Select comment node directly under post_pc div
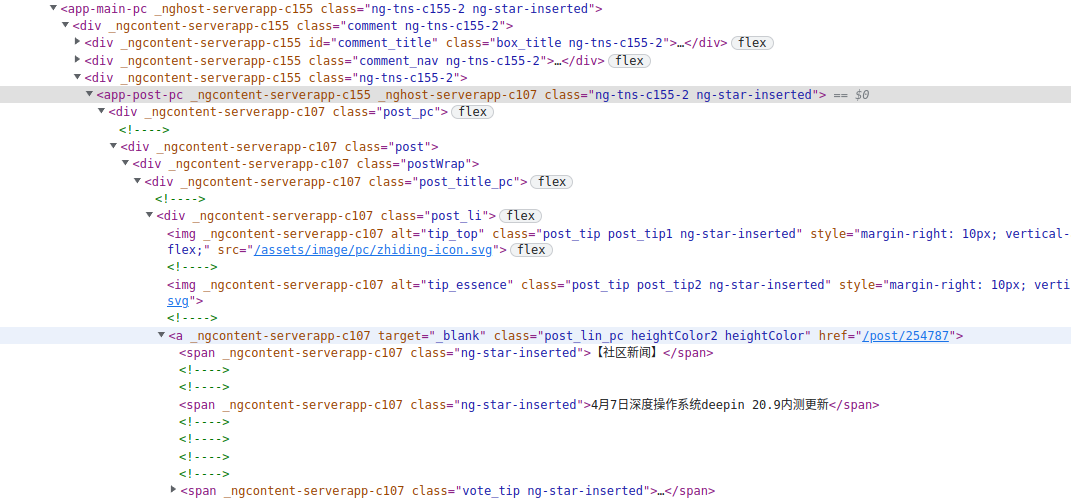This screenshot has height=501, width=1071. [144, 129]
